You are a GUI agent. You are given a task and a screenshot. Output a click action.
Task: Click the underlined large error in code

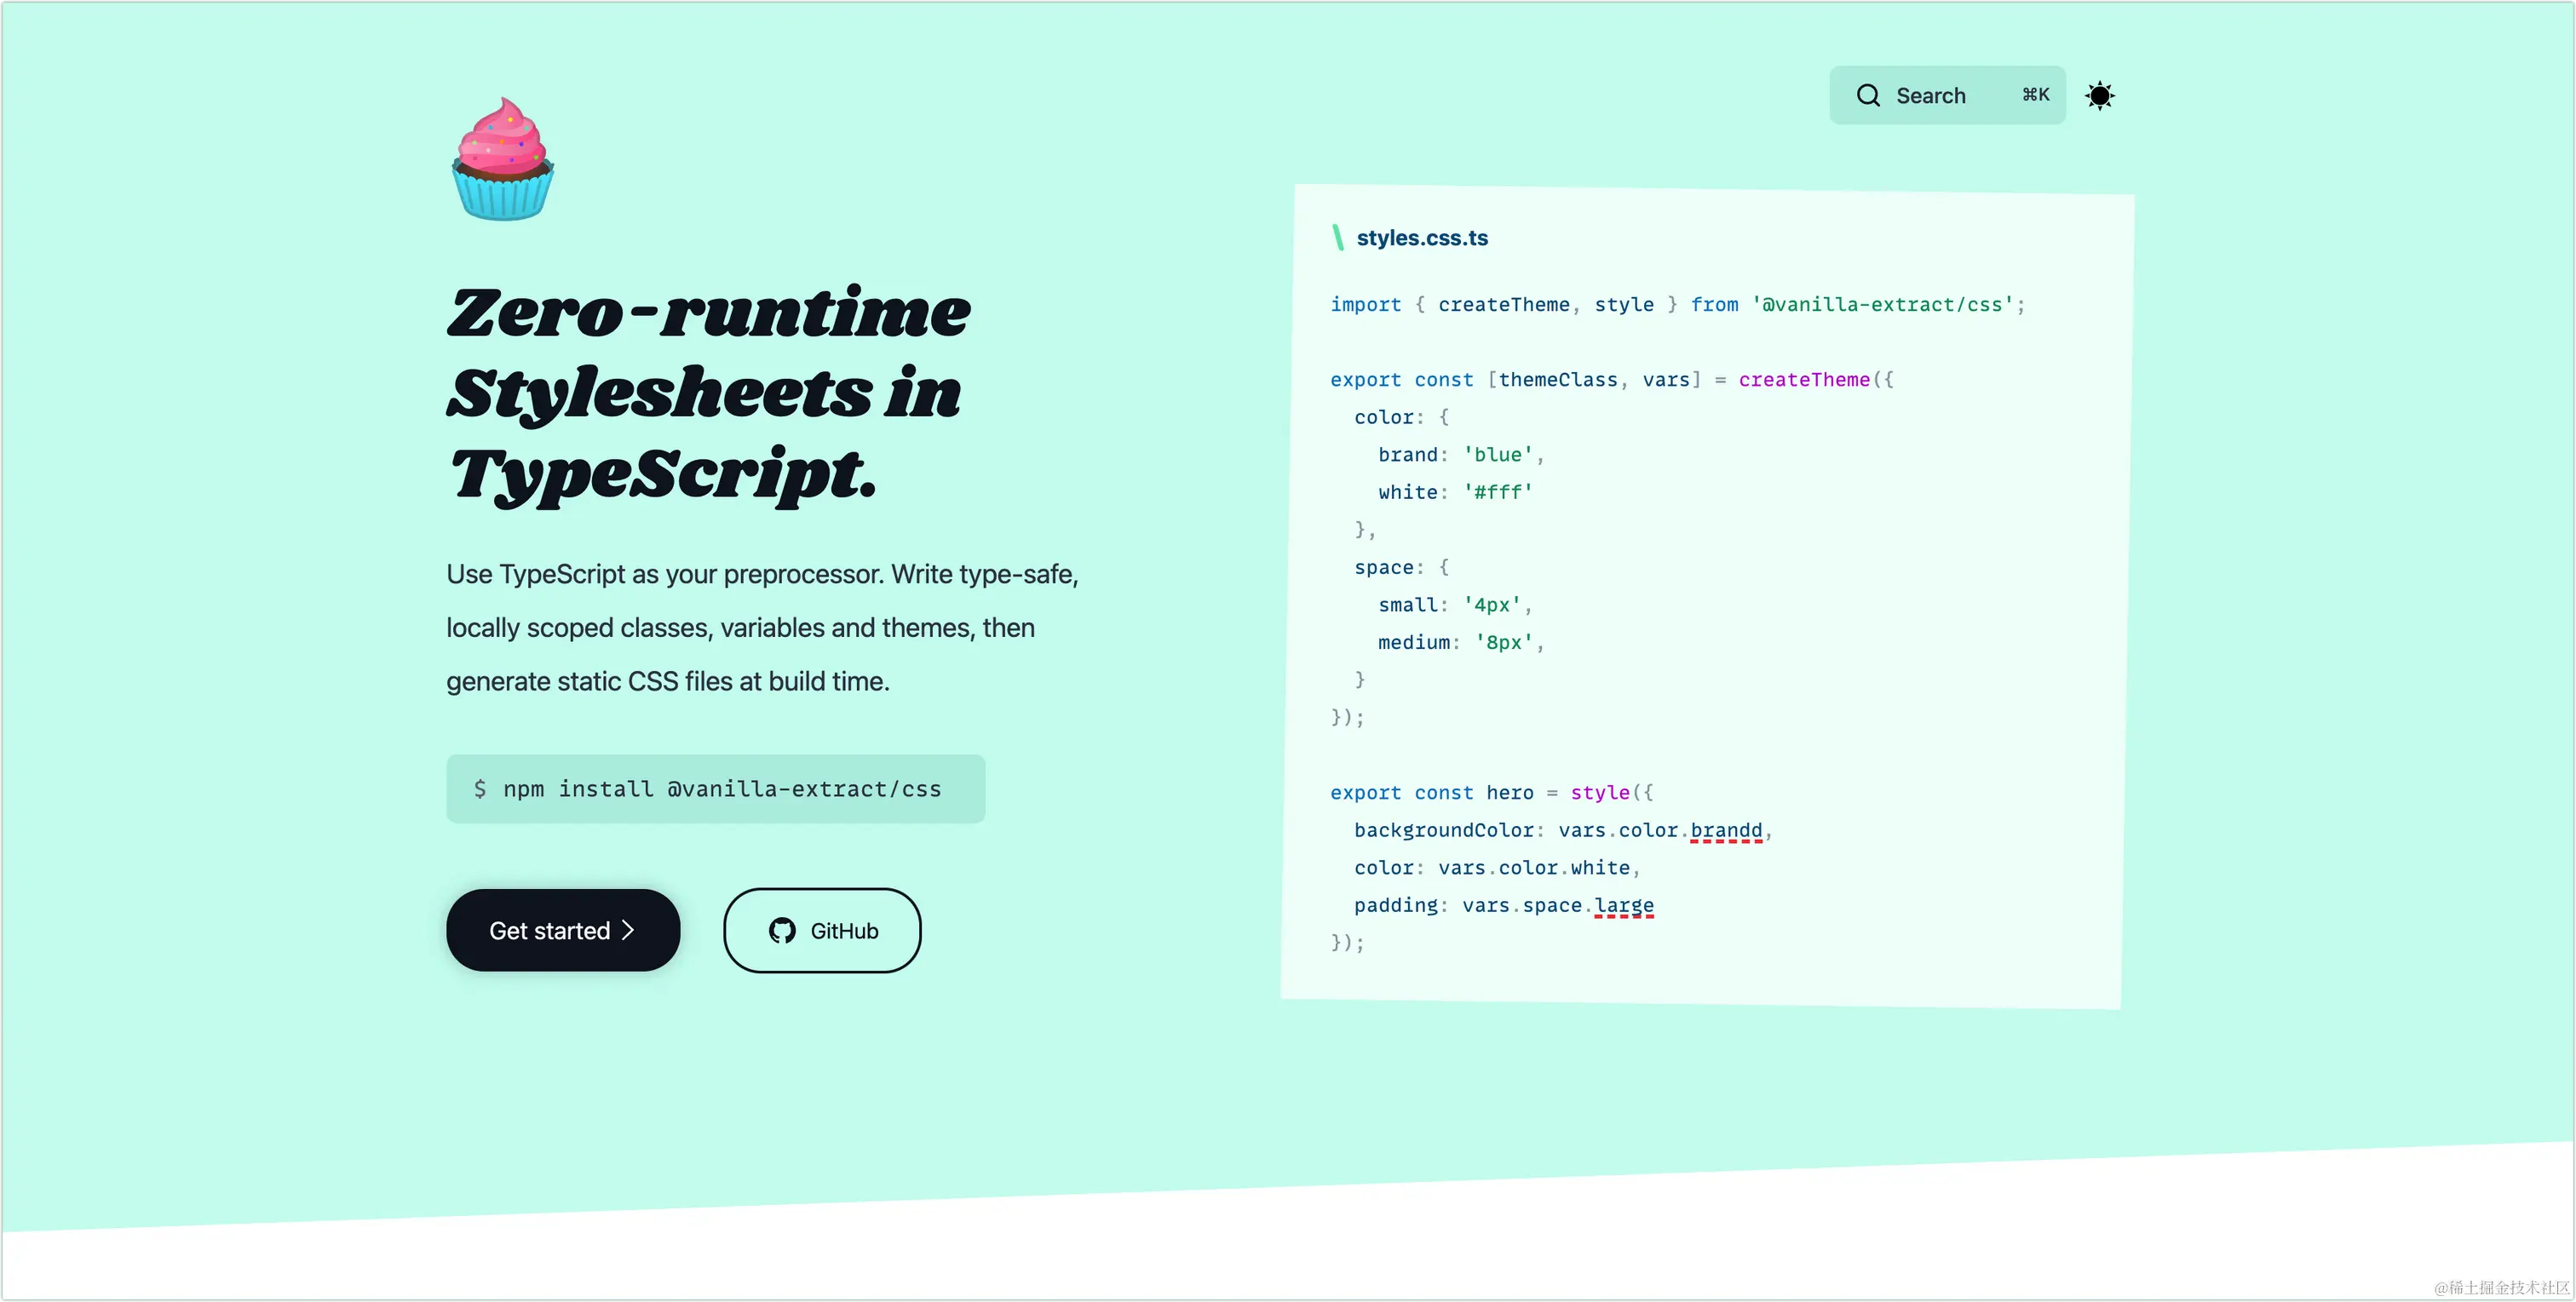(1623, 906)
